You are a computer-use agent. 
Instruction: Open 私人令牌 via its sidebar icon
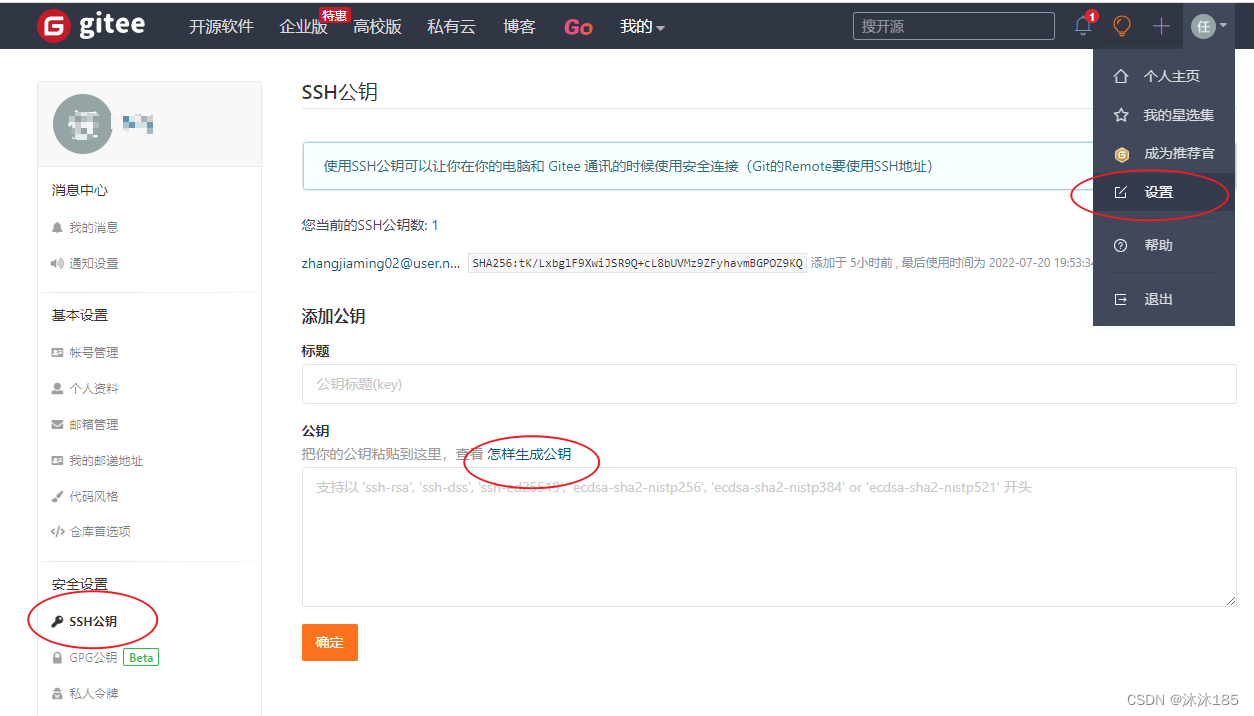click(x=58, y=693)
